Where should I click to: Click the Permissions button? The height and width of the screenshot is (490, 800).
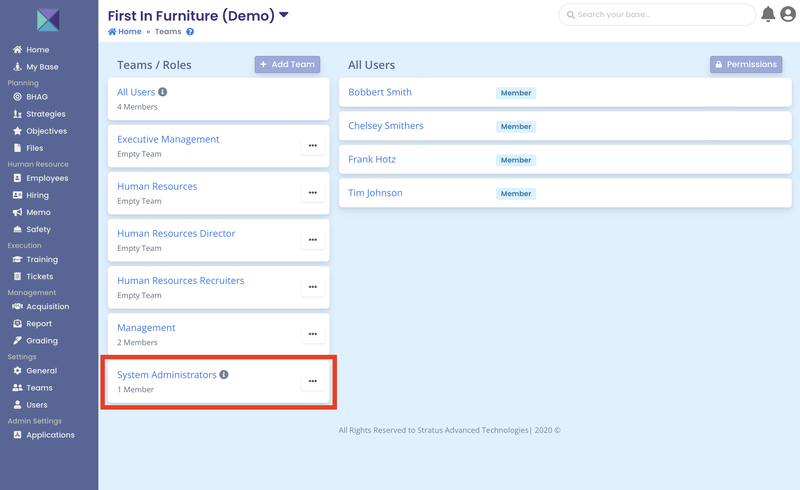(745, 64)
